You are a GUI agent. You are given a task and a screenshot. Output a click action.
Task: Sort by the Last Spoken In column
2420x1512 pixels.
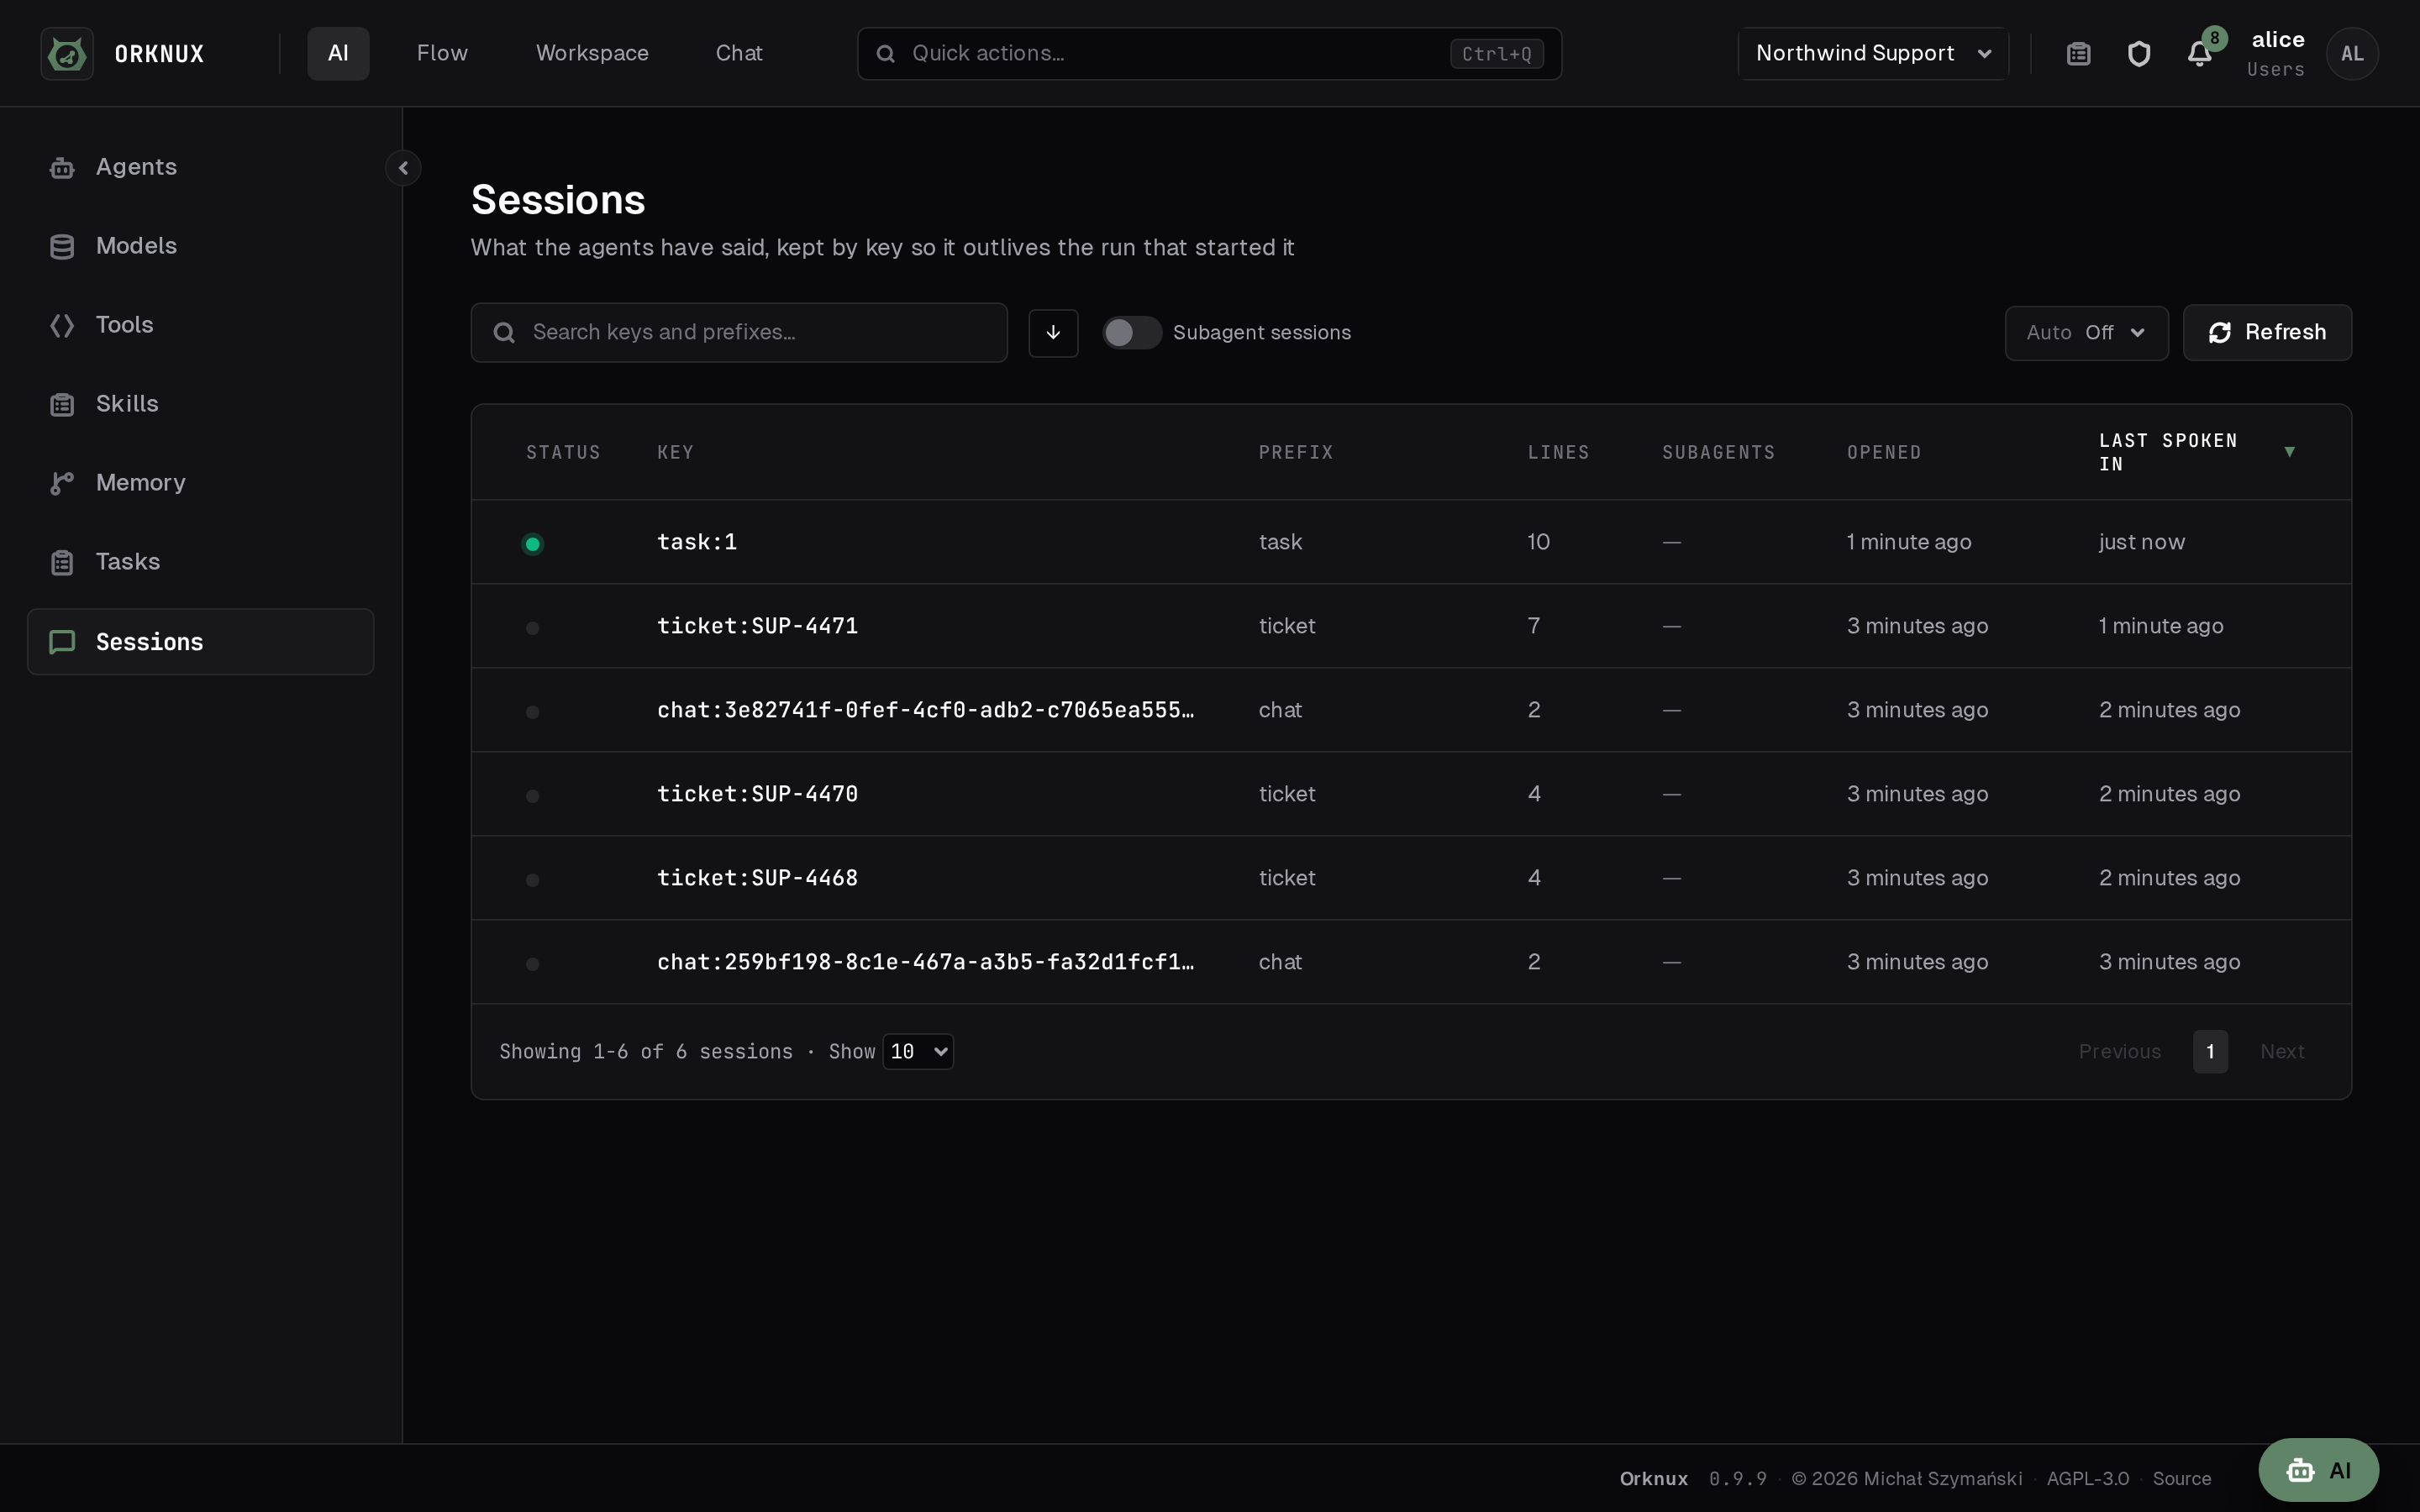click(x=2196, y=452)
